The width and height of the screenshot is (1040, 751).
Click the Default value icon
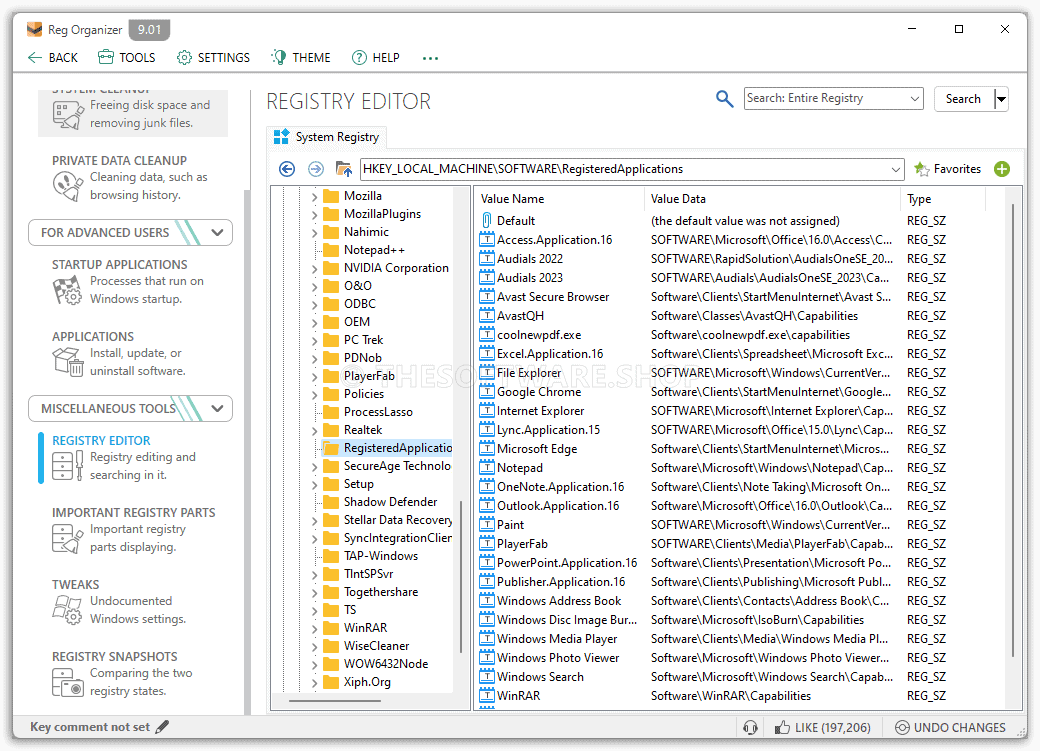coord(487,220)
